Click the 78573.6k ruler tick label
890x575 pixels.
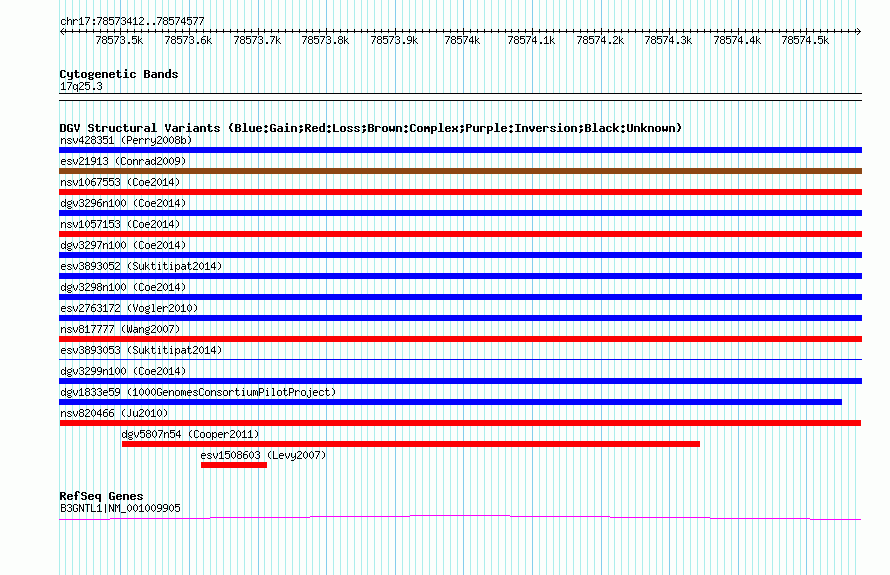click(x=188, y=40)
